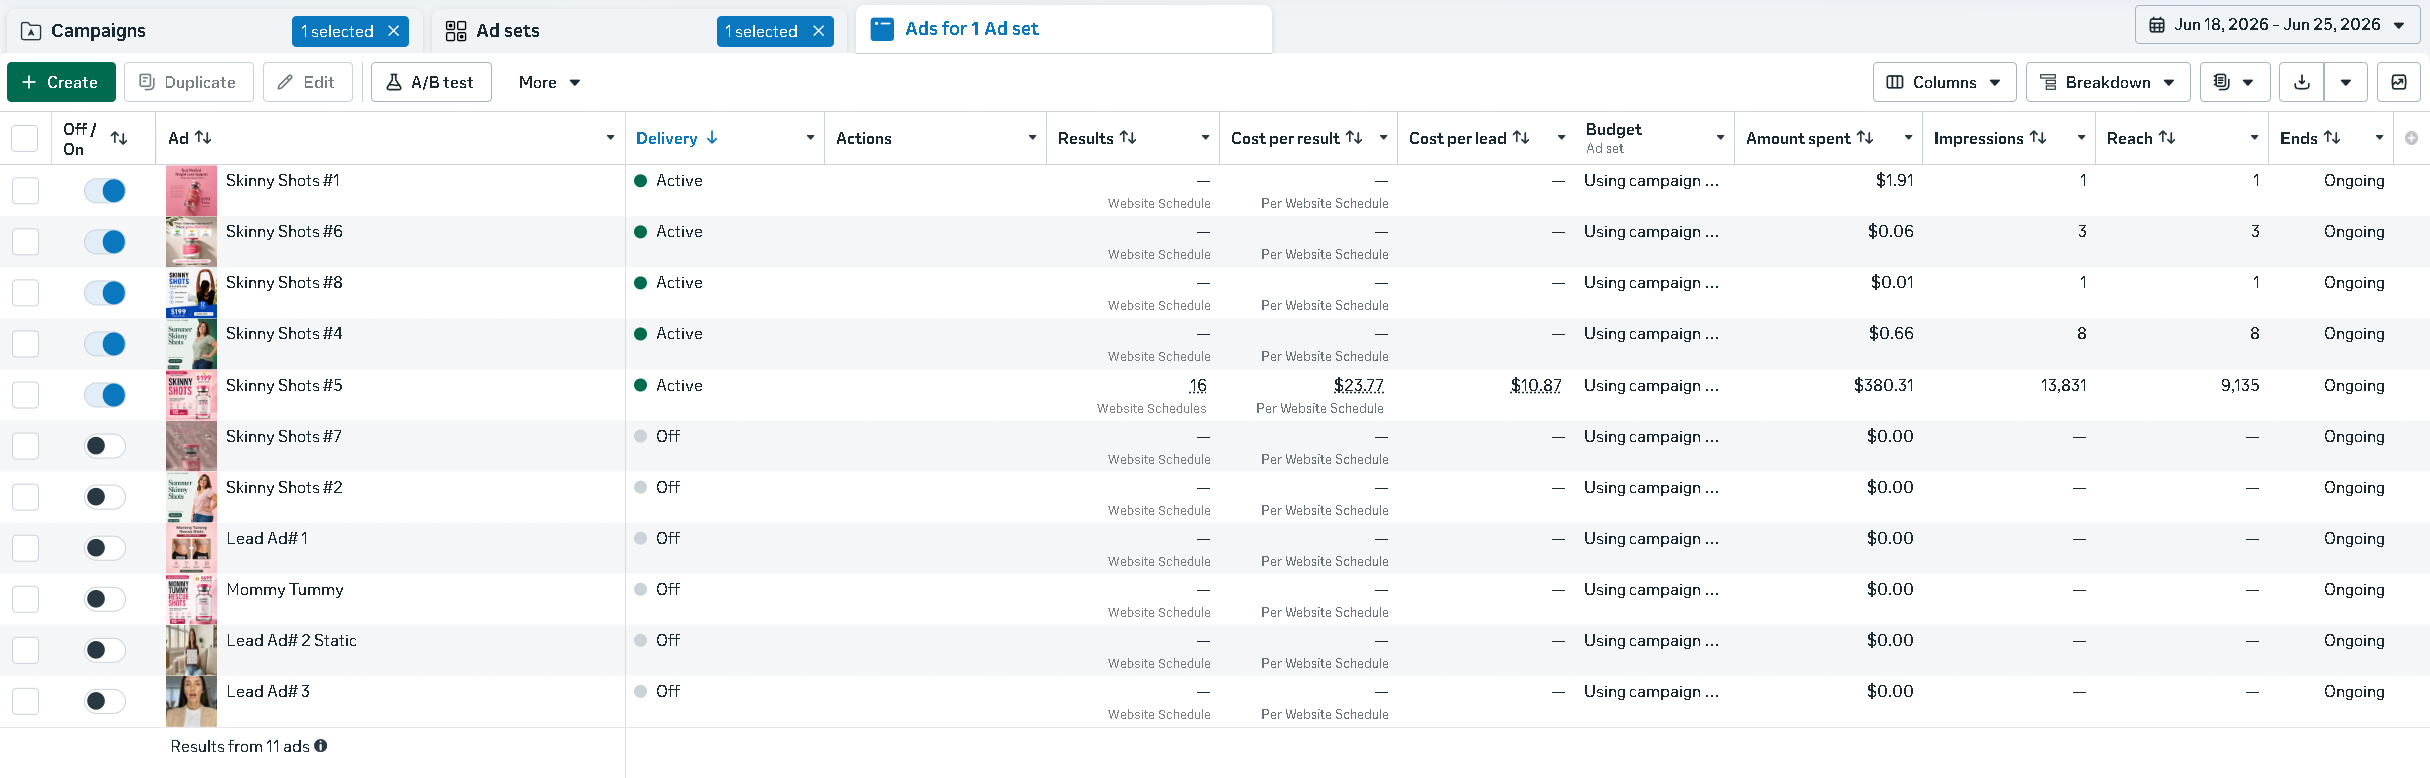The height and width of the screenshot is (778, 2430).
Task: Open the Skinny Shots #8 ad thumbnail
Action: pyautogui.click(x=191, y=293)
